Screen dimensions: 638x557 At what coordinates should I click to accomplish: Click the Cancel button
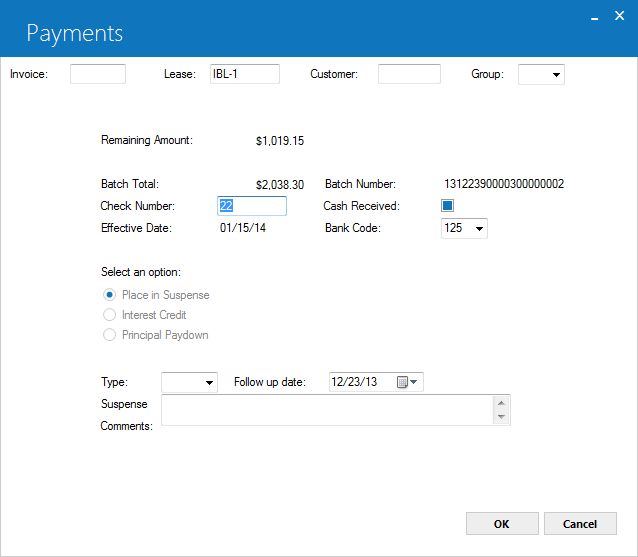pyautogui.click(x=580, y=524)
